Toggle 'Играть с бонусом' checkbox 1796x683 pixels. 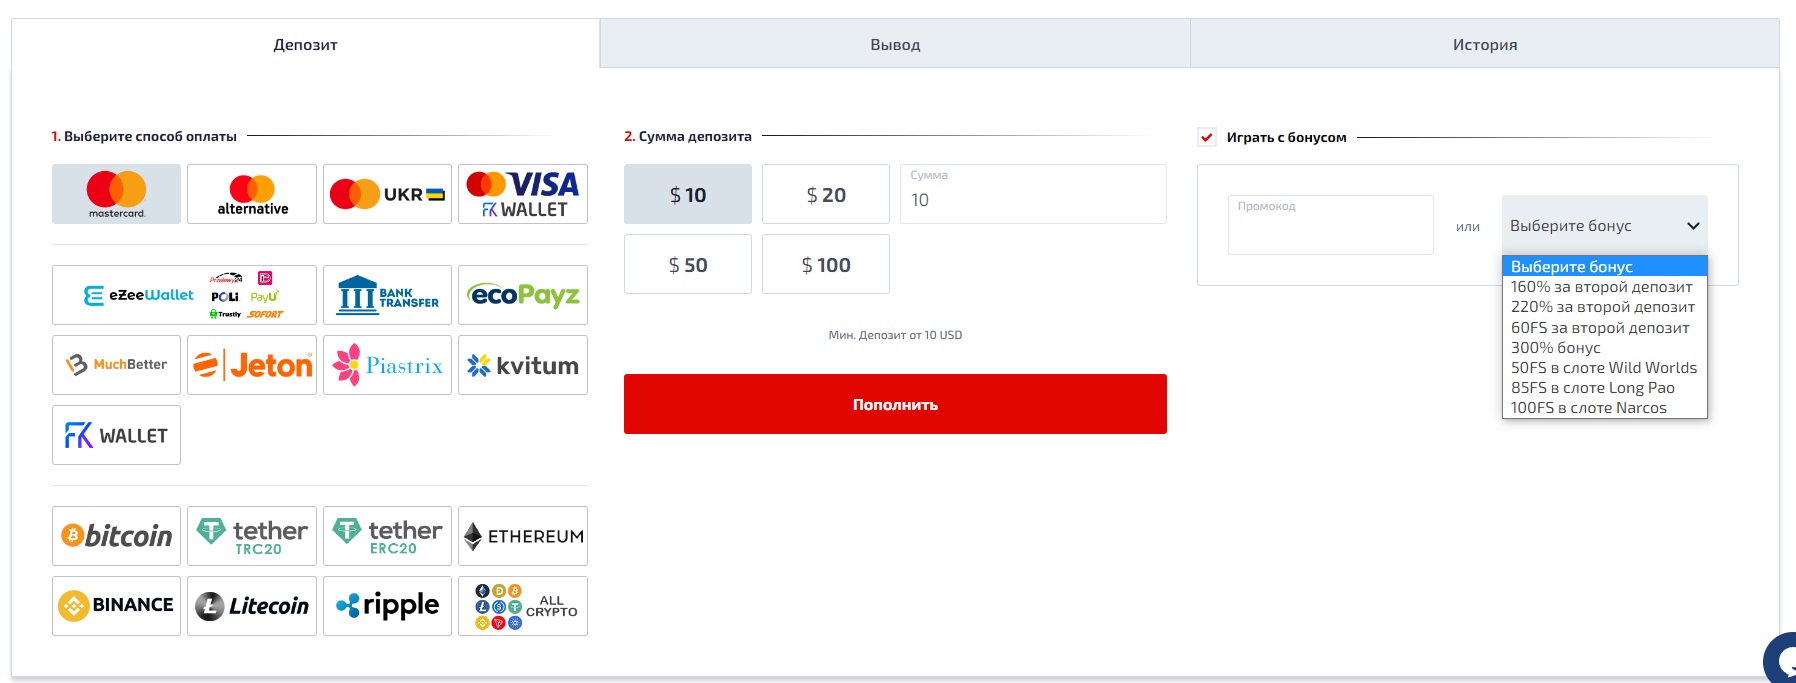click(x=1207, y=138)
